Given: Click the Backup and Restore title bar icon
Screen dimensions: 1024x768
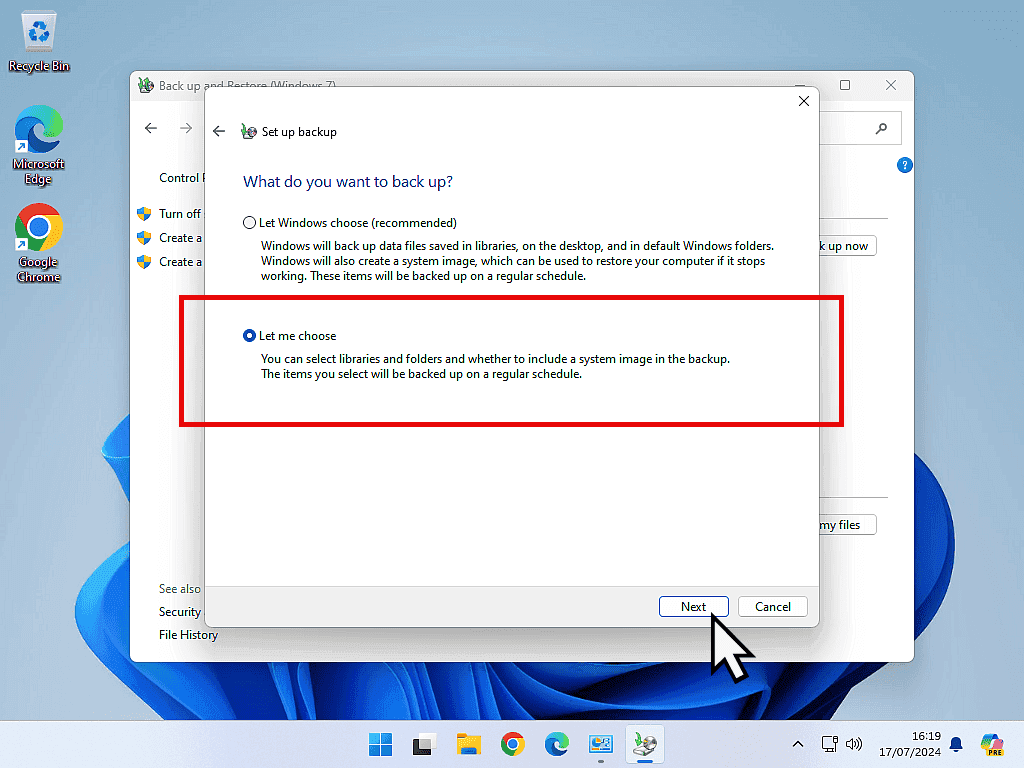Looking at the screenshot, I should pyautogui.click(x=146, y=85).
